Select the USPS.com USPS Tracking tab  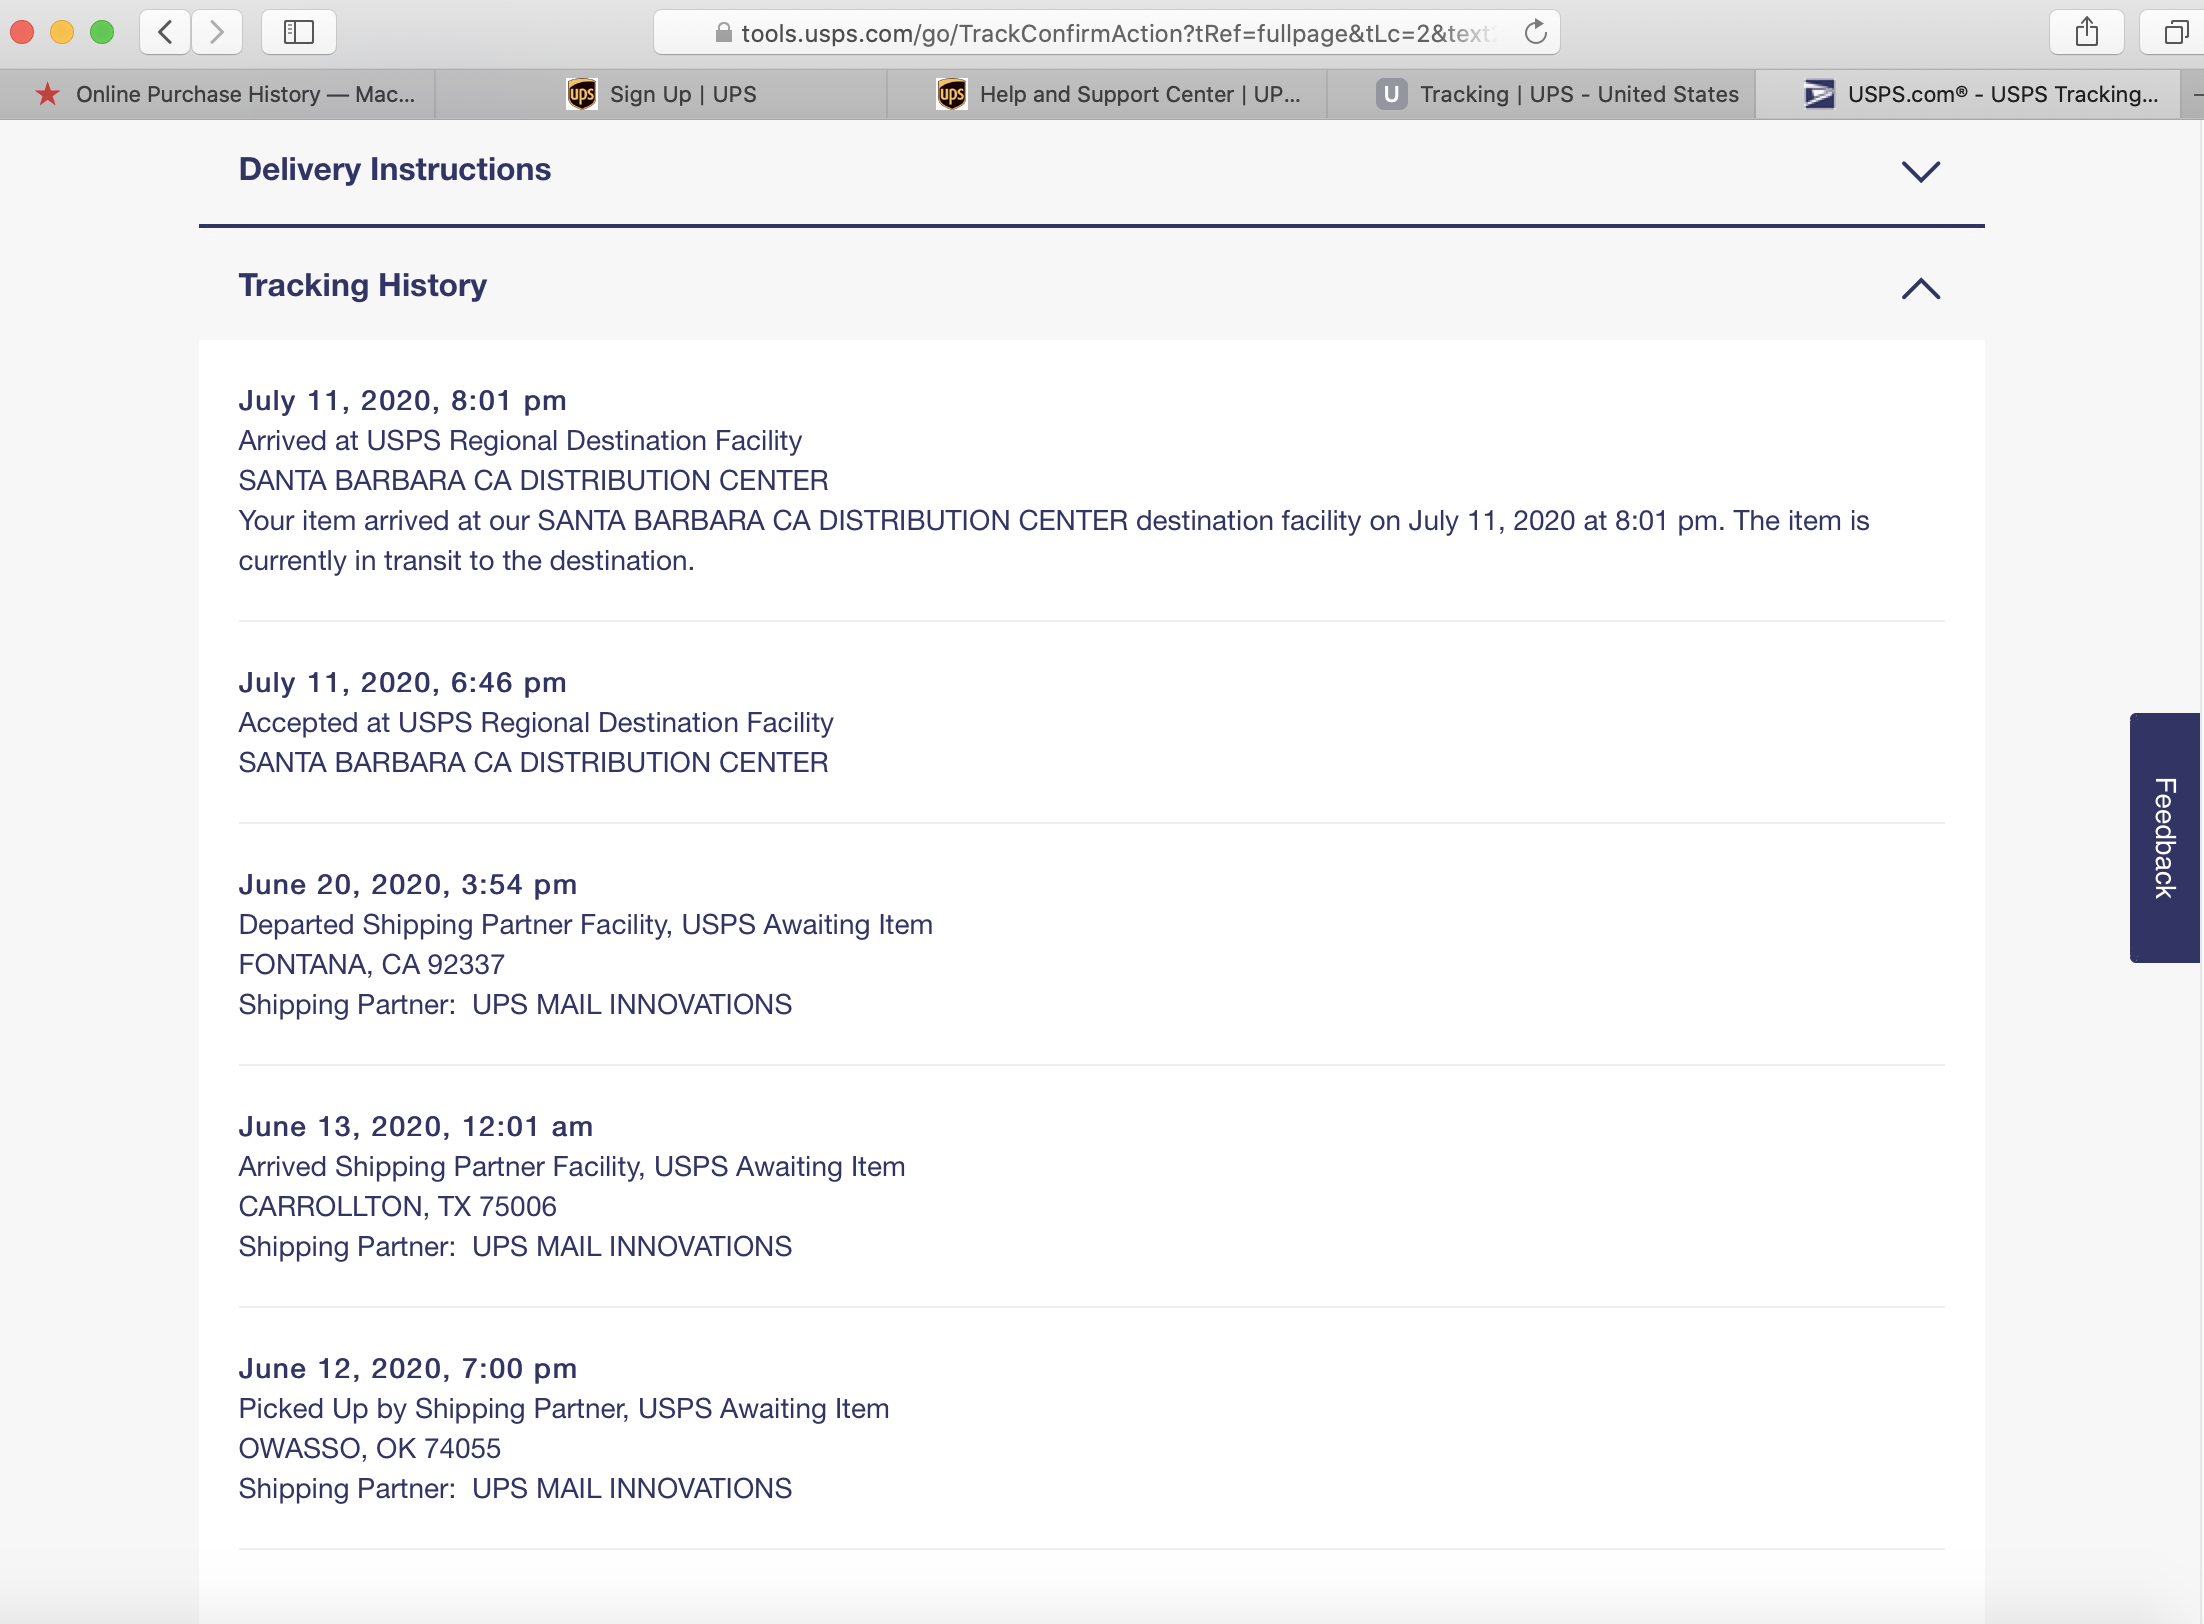[x=1967, y=94]
